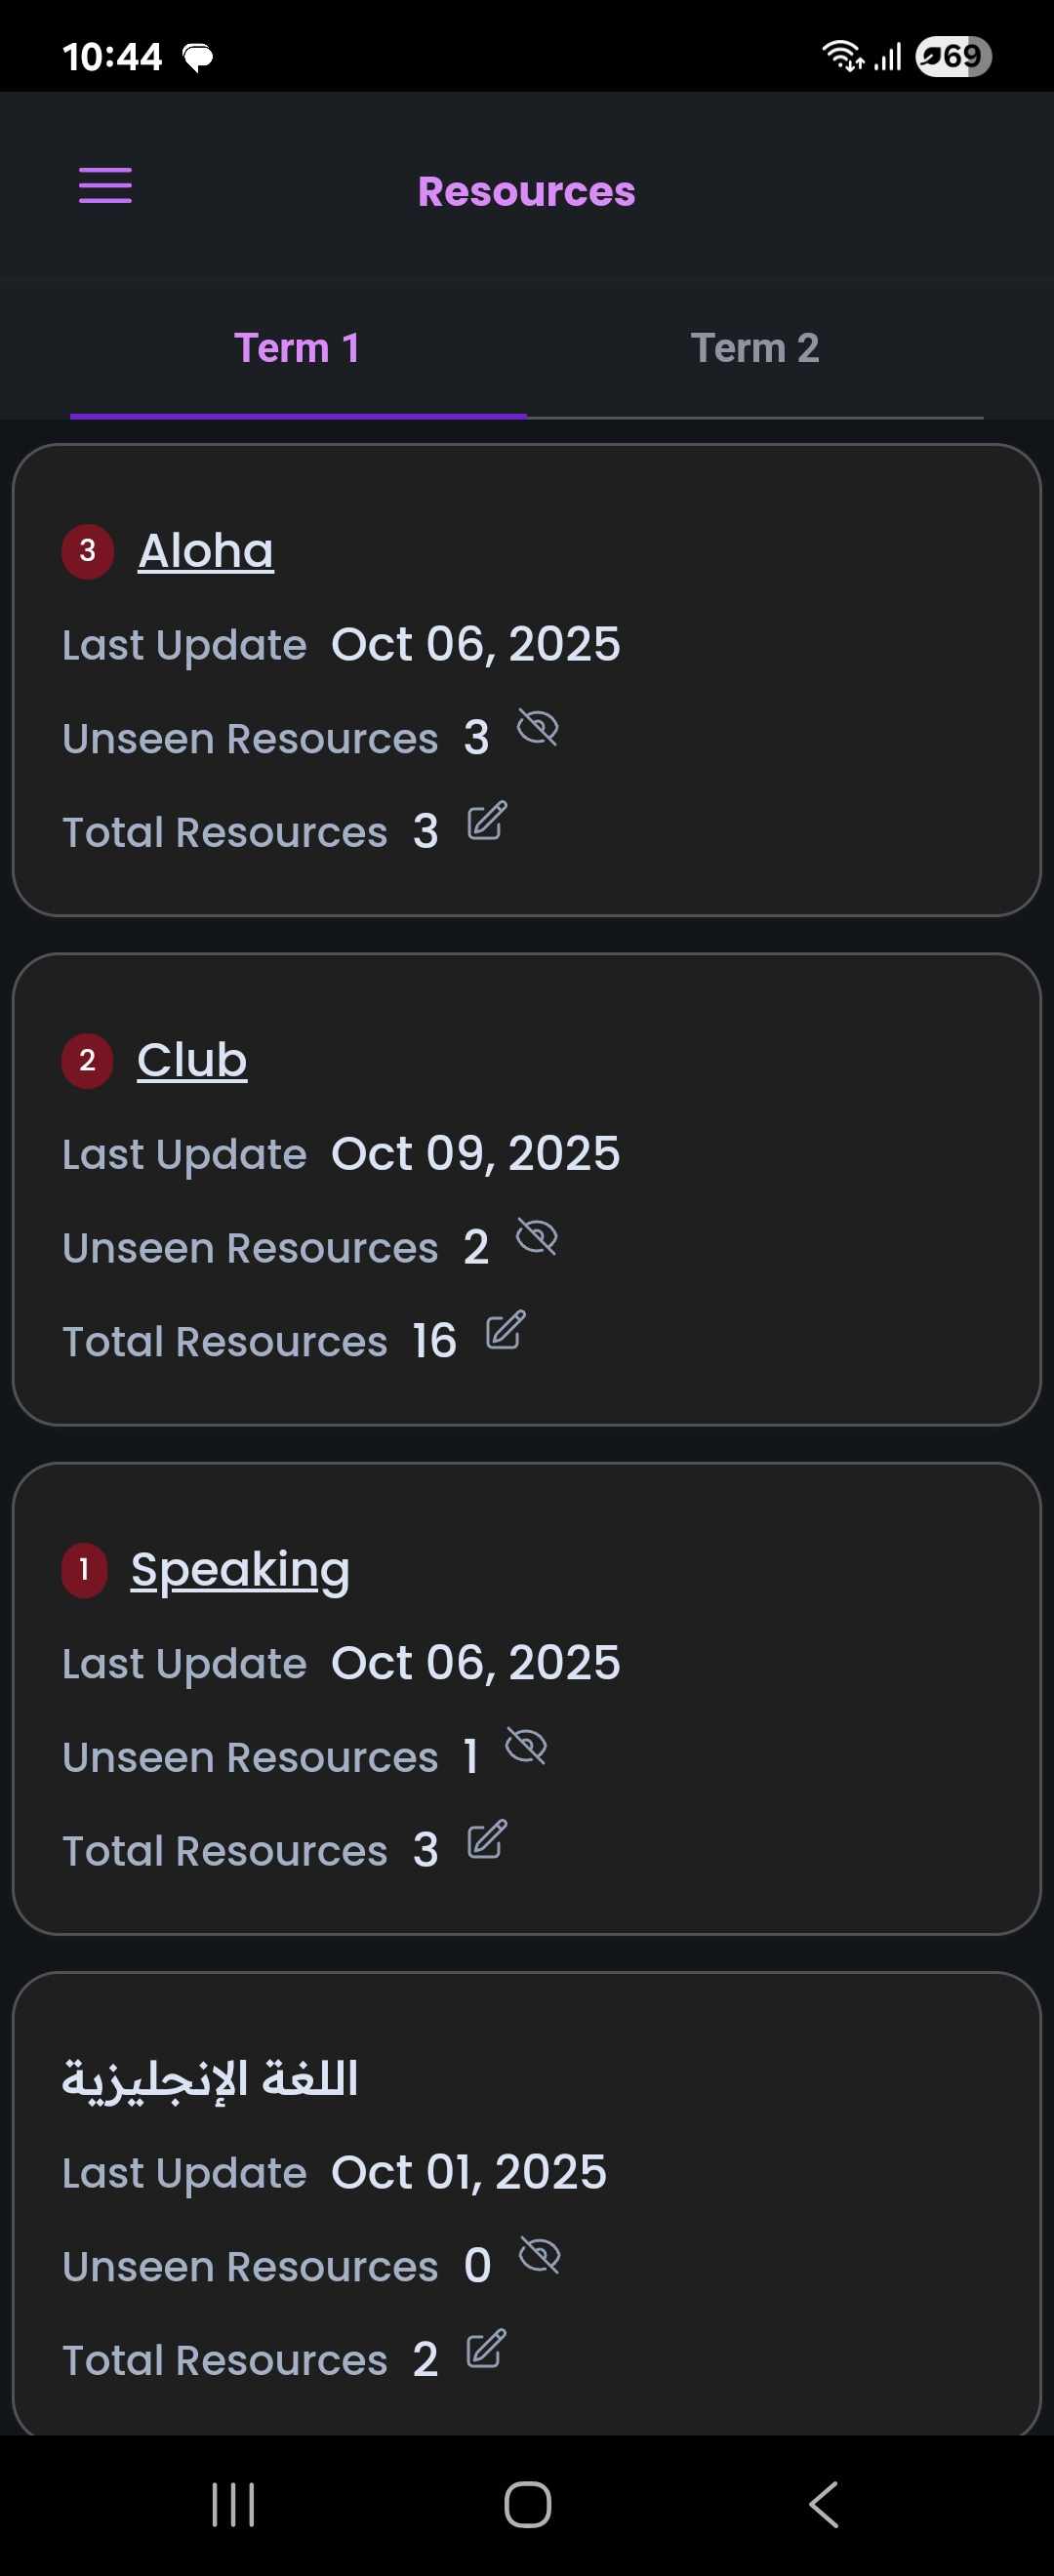
Task: Click edit icon on the Arabic course card
Action: [487, 2350]
